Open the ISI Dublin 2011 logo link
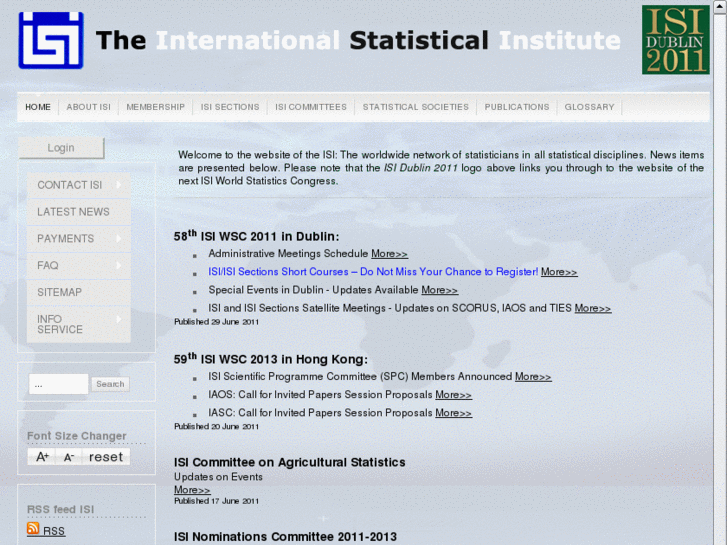 click(x=676, y=40)
